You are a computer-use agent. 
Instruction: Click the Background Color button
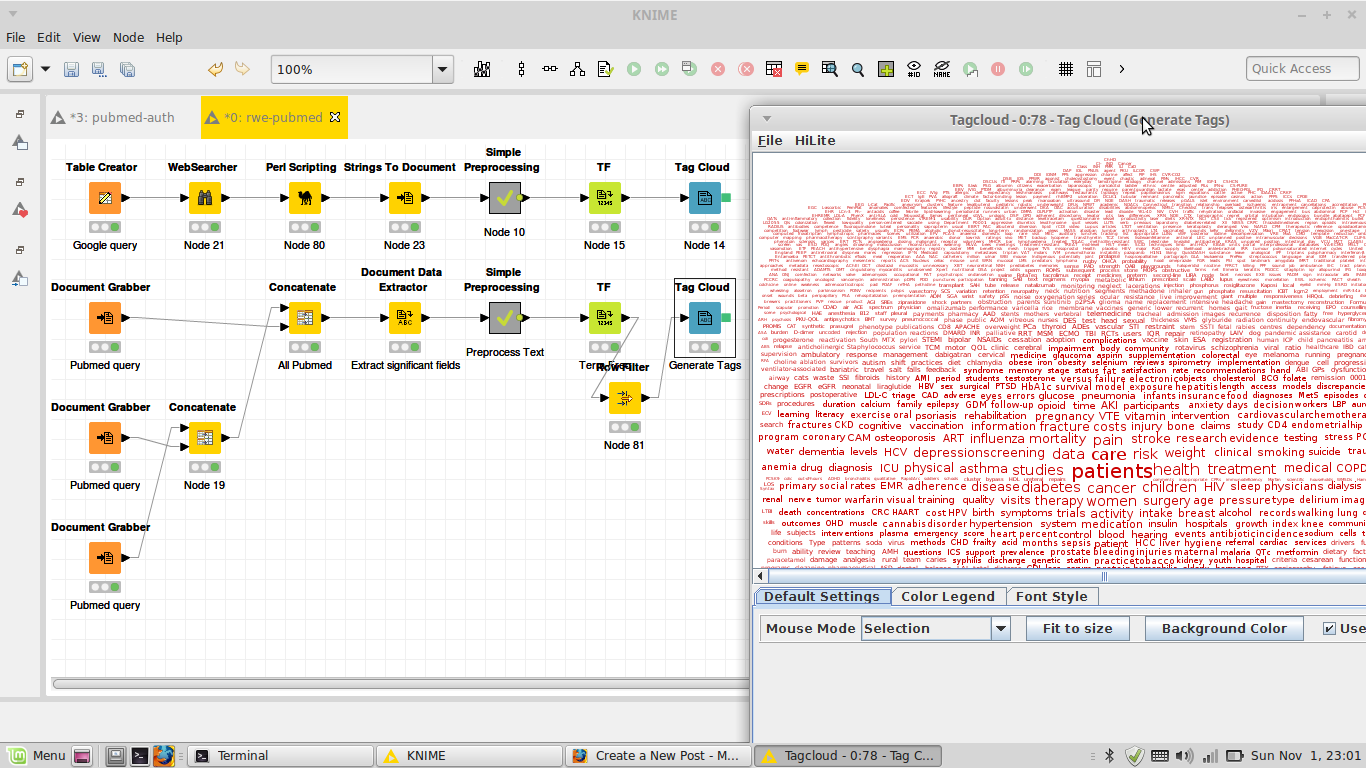coord(1223,628)
